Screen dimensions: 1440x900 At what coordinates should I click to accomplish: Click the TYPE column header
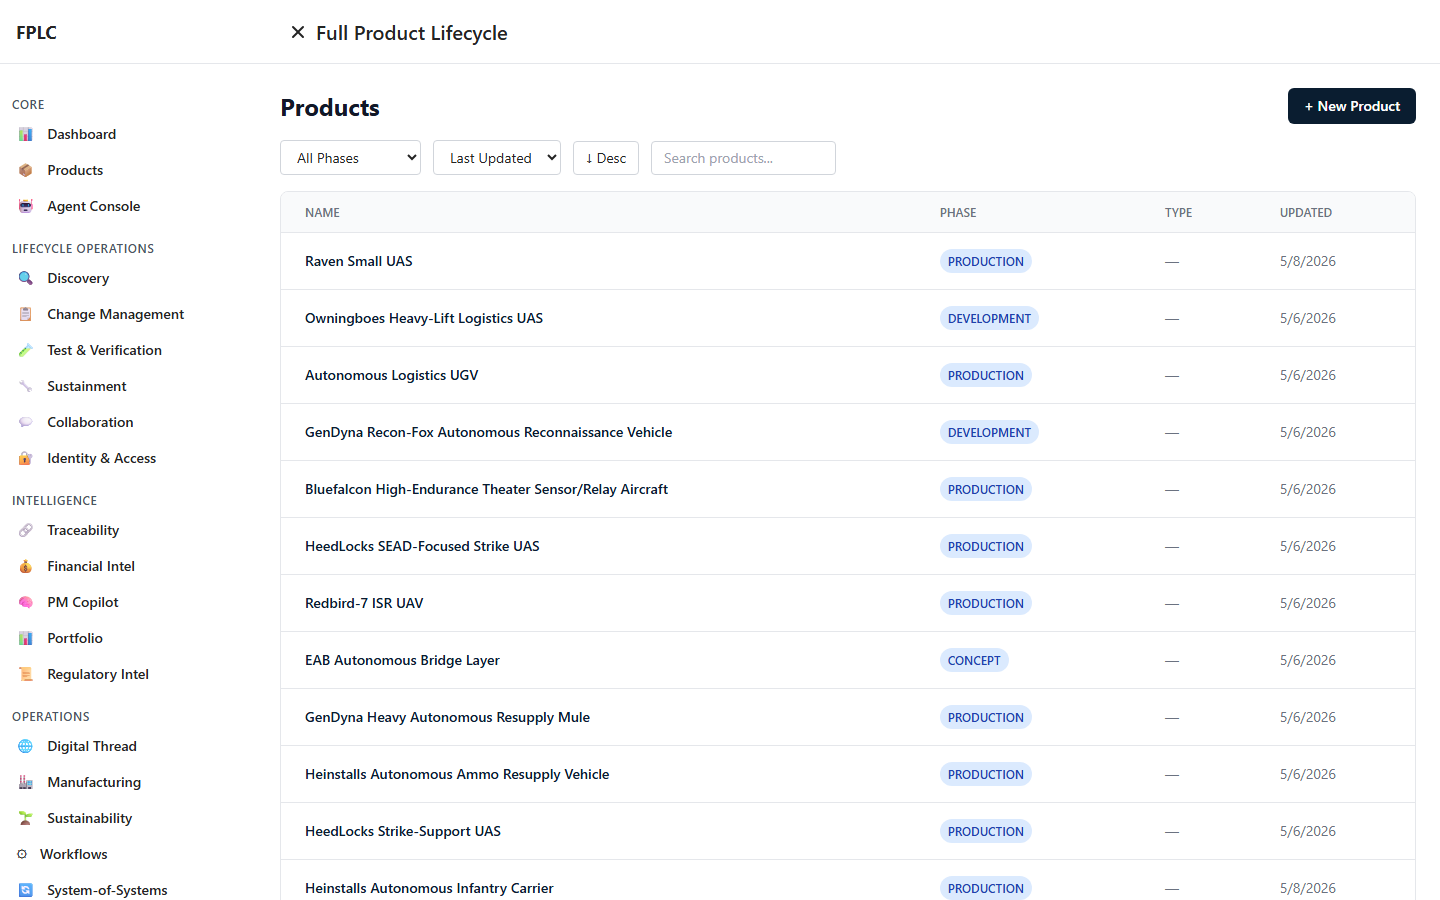coord(1178,213)
